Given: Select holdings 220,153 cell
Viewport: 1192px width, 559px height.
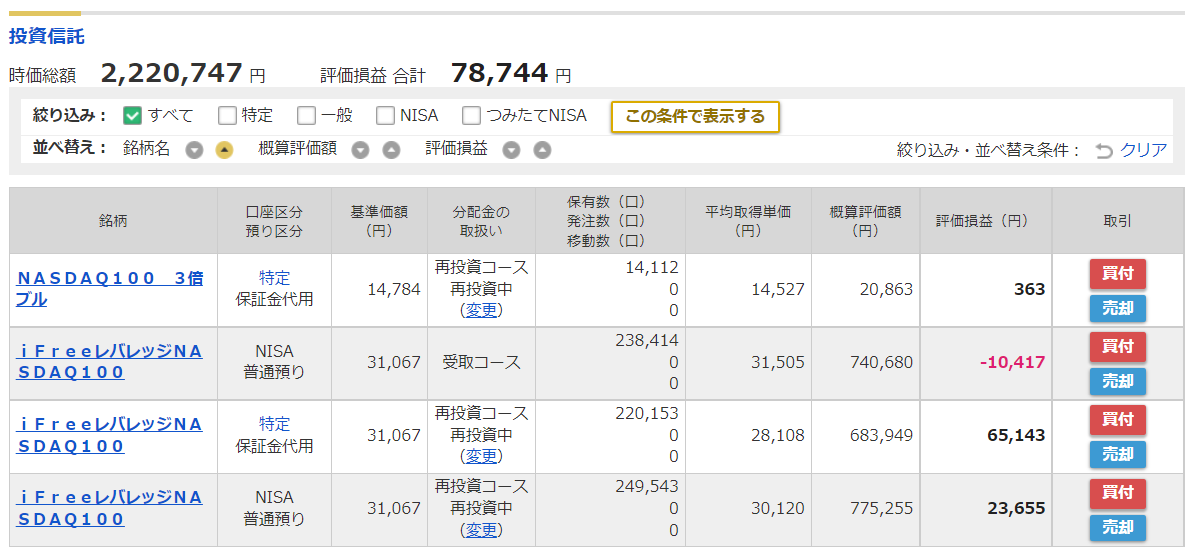Looking at the screenshot, I should point(646,413).
